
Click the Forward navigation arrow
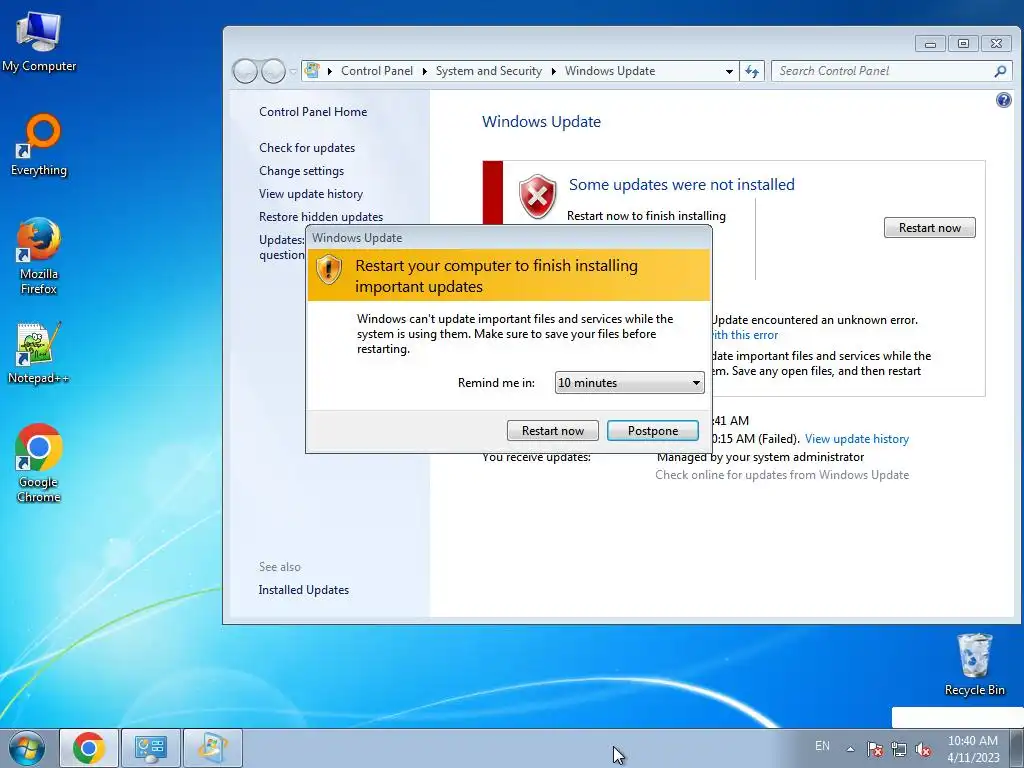[273, 71]
